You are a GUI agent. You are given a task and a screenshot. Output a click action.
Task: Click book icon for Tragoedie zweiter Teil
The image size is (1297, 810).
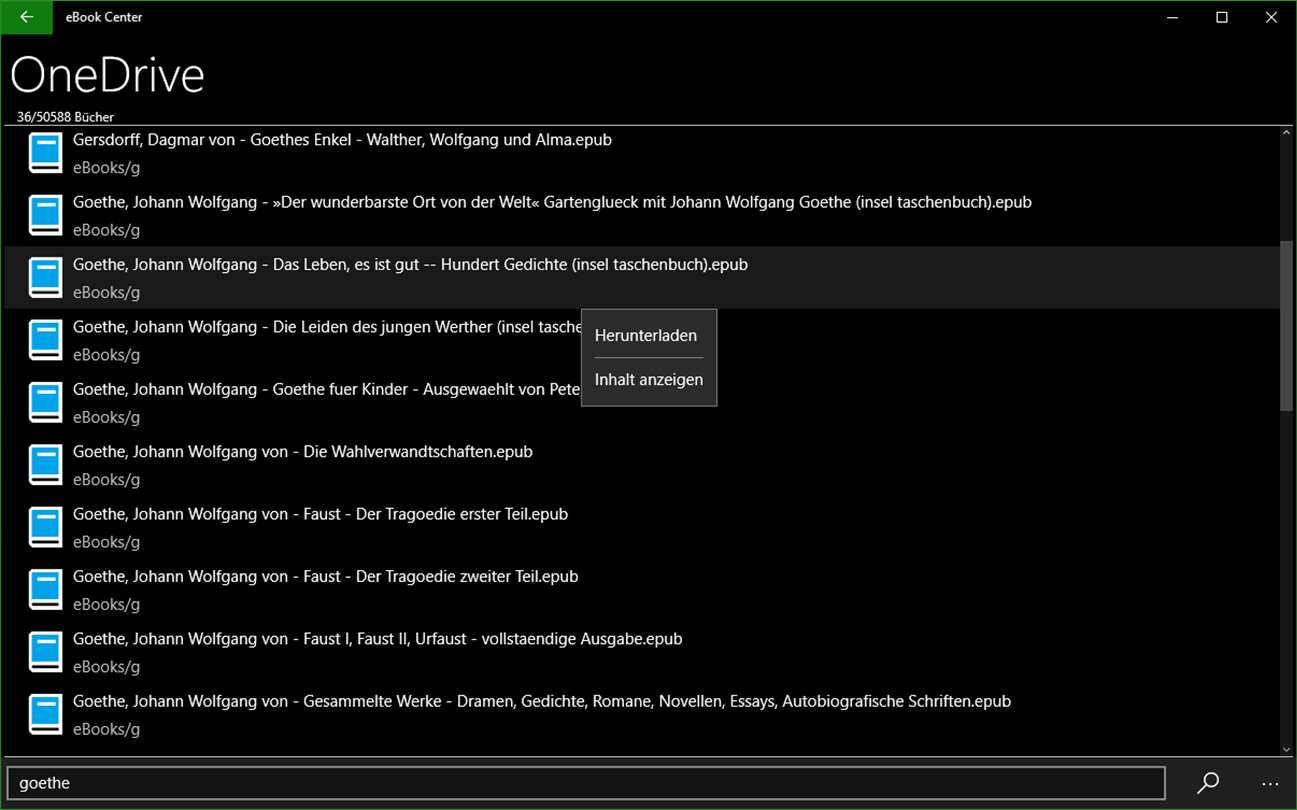45,589
